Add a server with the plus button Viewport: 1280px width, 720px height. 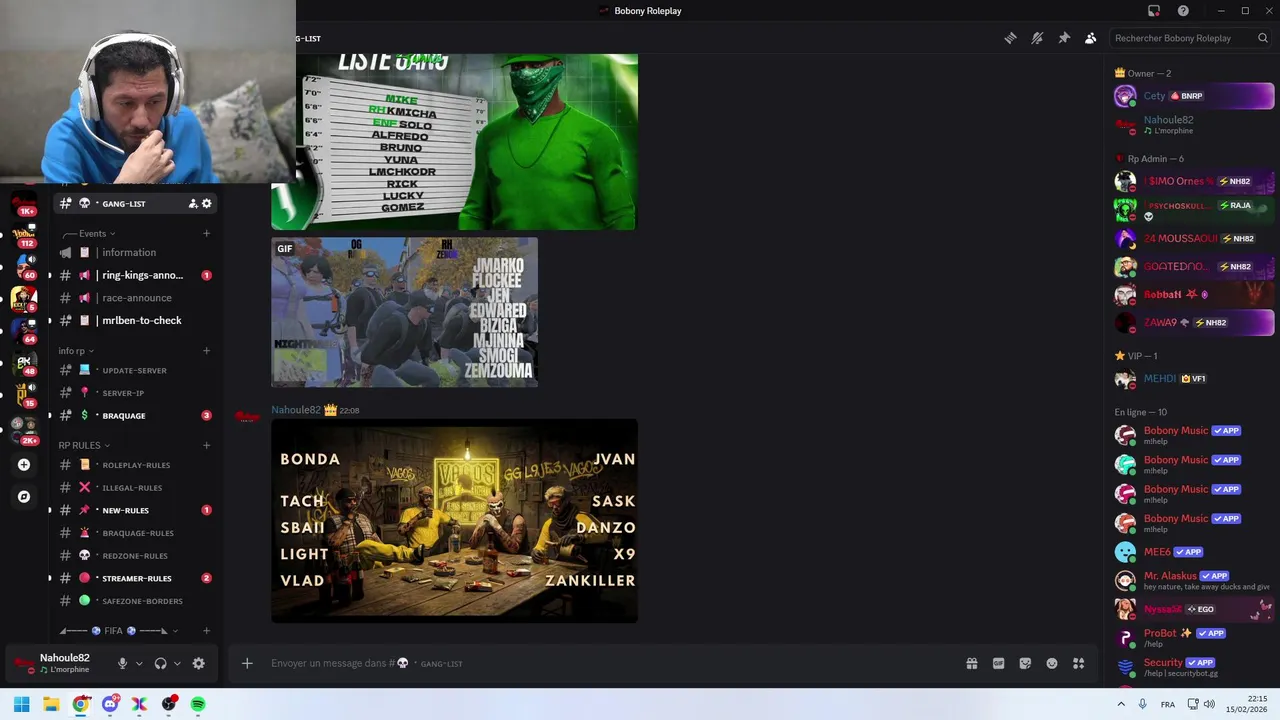[24, 464]
